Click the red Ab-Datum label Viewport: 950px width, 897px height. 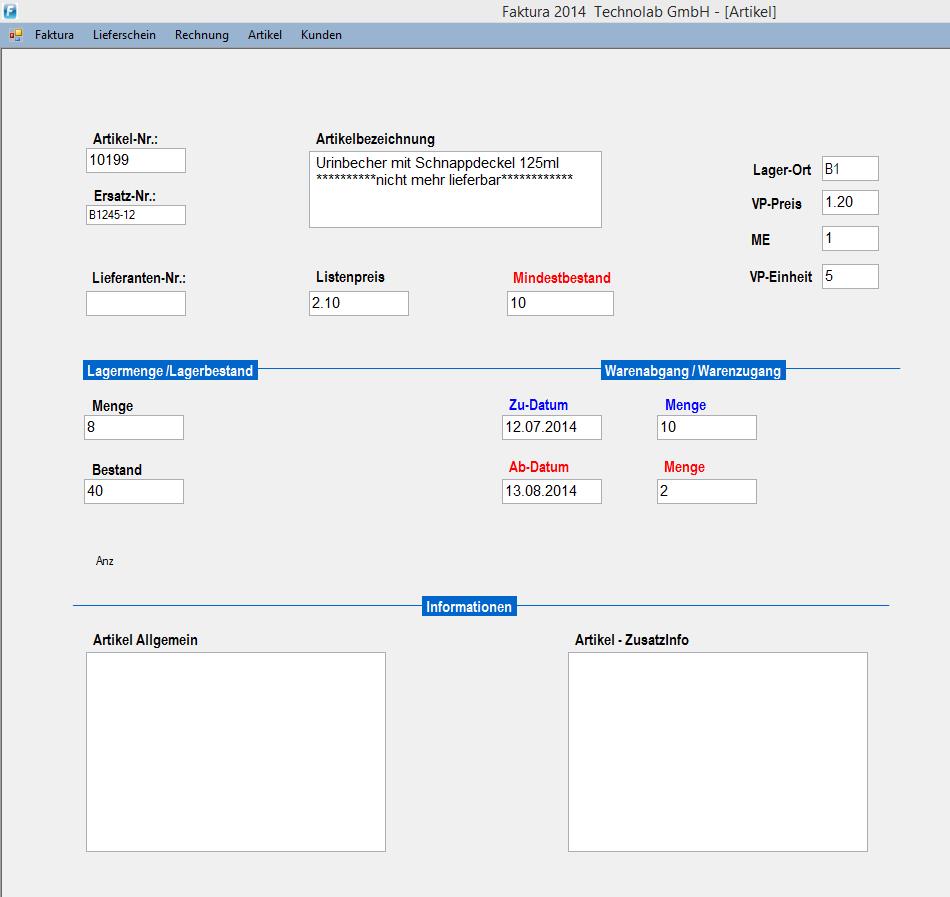[539, 467]
